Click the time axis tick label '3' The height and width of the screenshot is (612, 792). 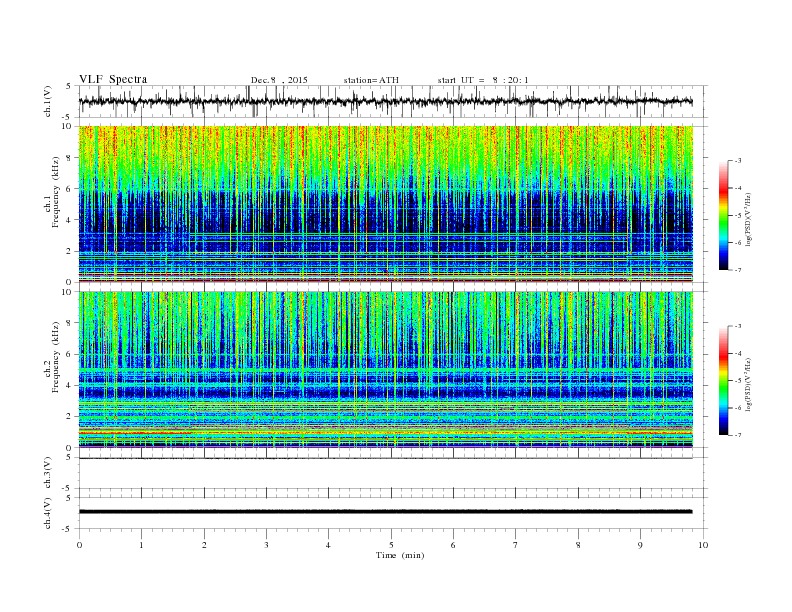tap(266, 545)
